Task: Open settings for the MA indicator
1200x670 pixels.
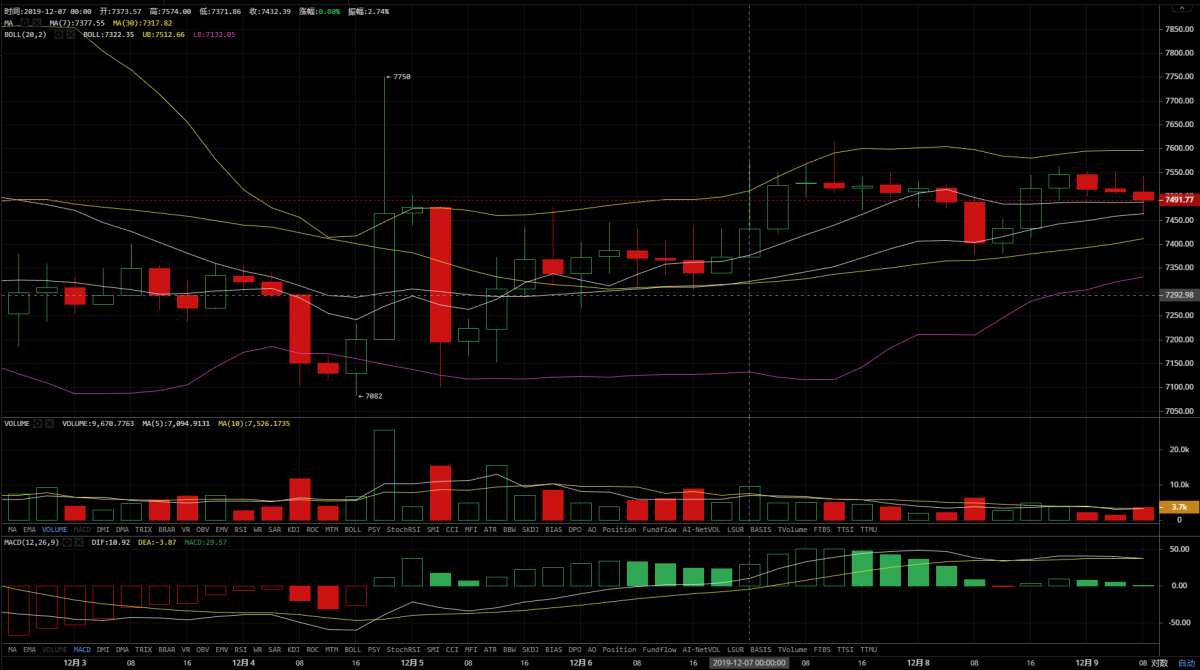Action: (x=23, y=22)
